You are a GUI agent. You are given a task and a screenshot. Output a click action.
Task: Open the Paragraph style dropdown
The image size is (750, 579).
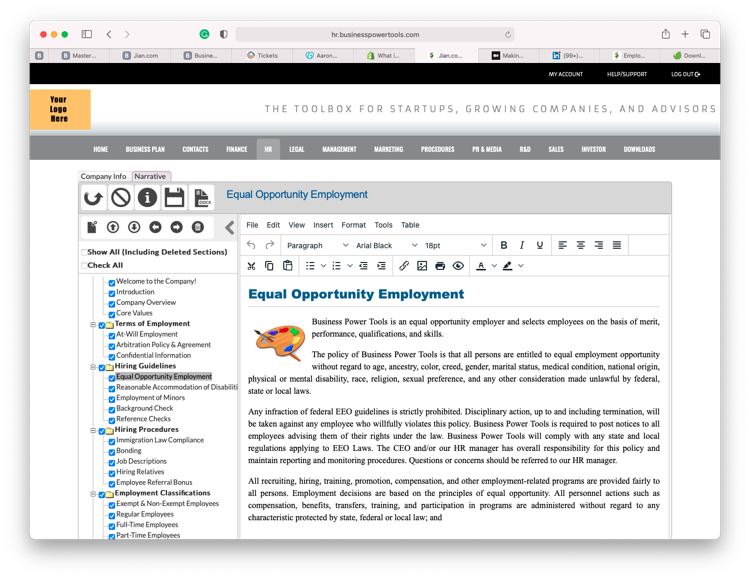pyautogui.click(x=317, y=245)
